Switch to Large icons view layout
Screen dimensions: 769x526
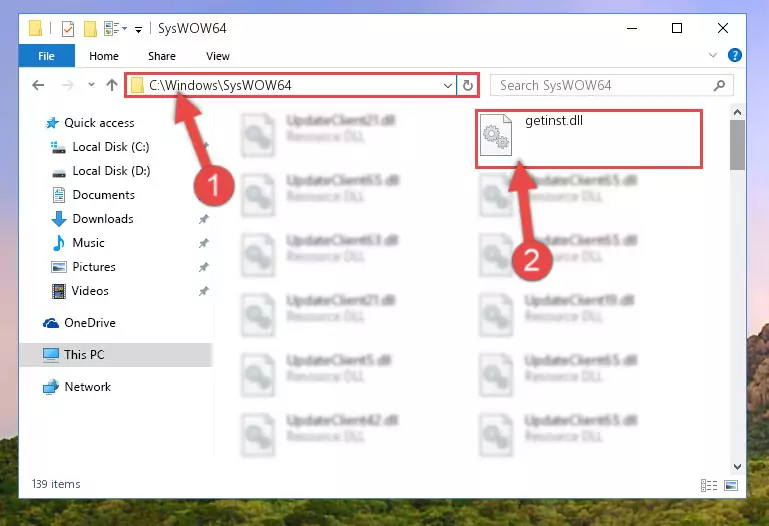(x=731, y=485)
